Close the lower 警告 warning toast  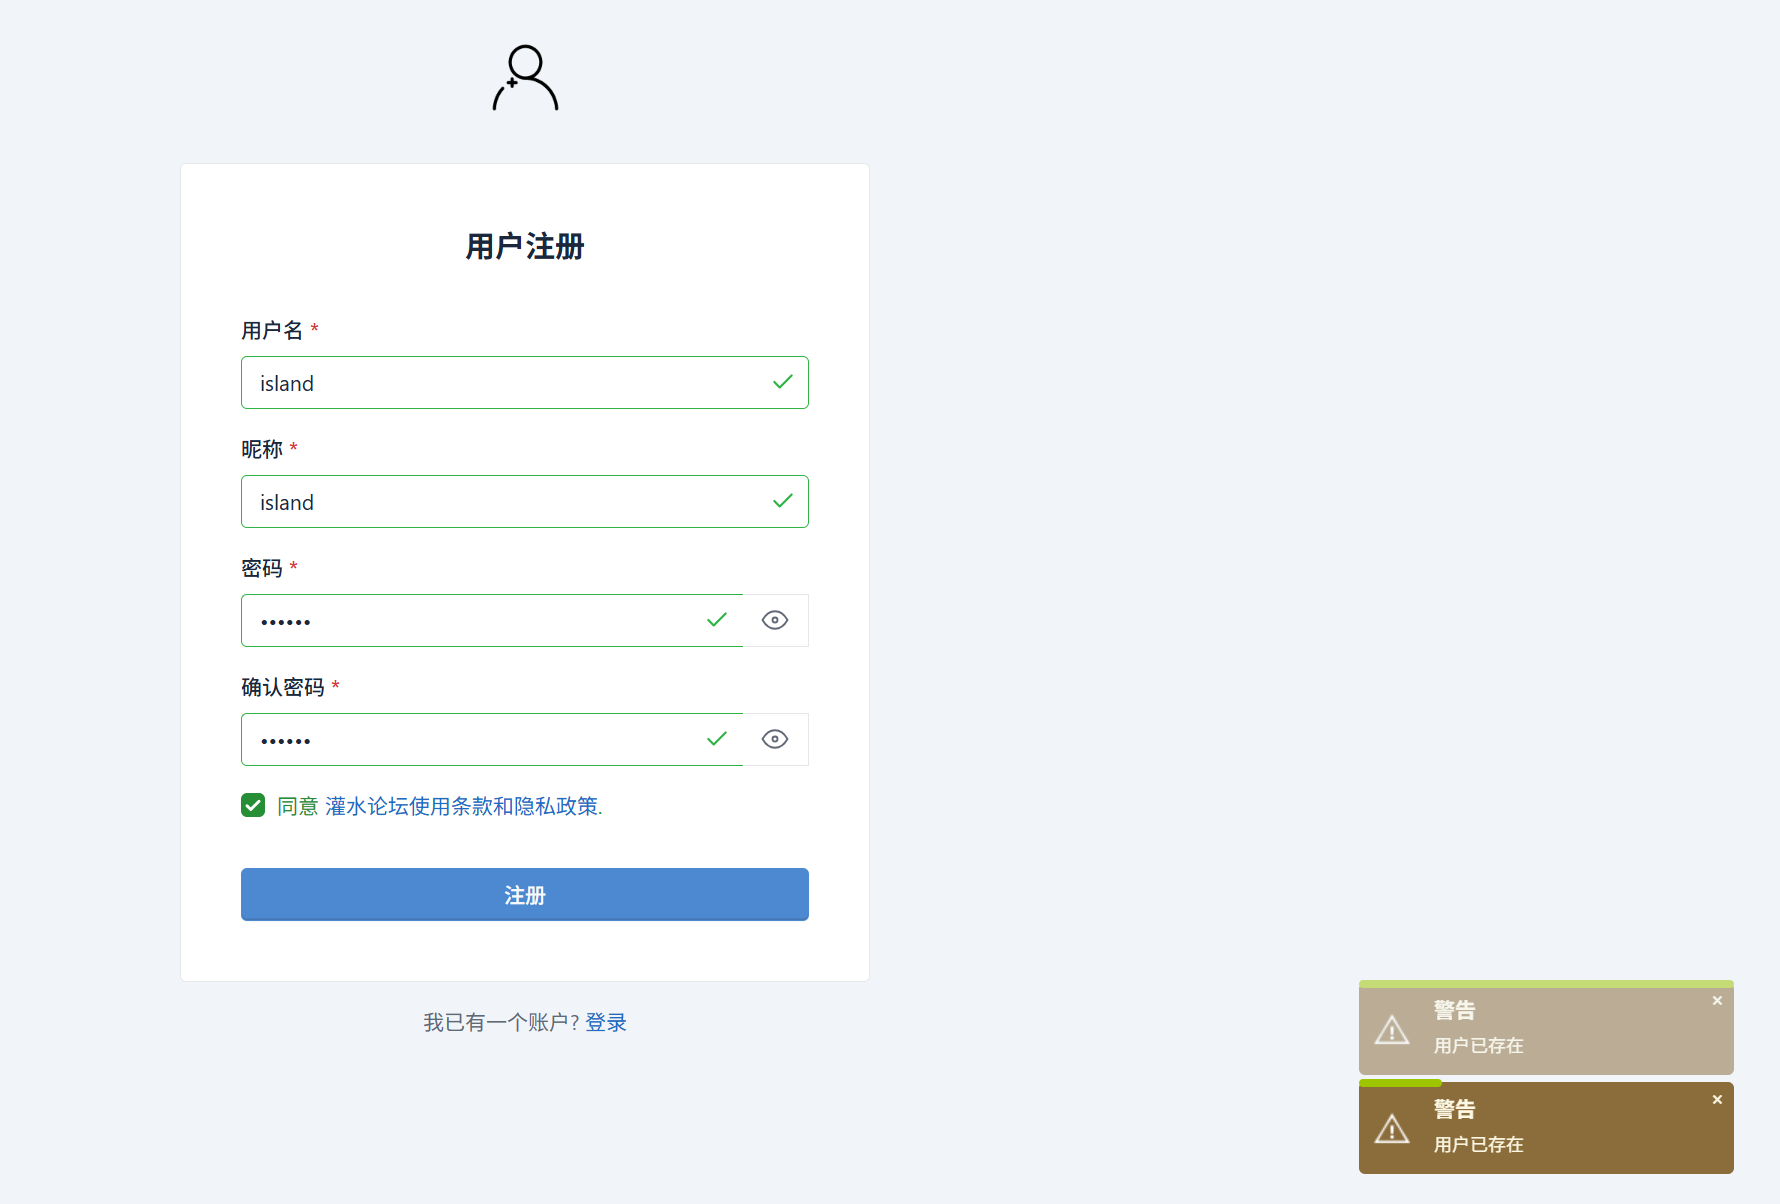coord(1717,1099)
